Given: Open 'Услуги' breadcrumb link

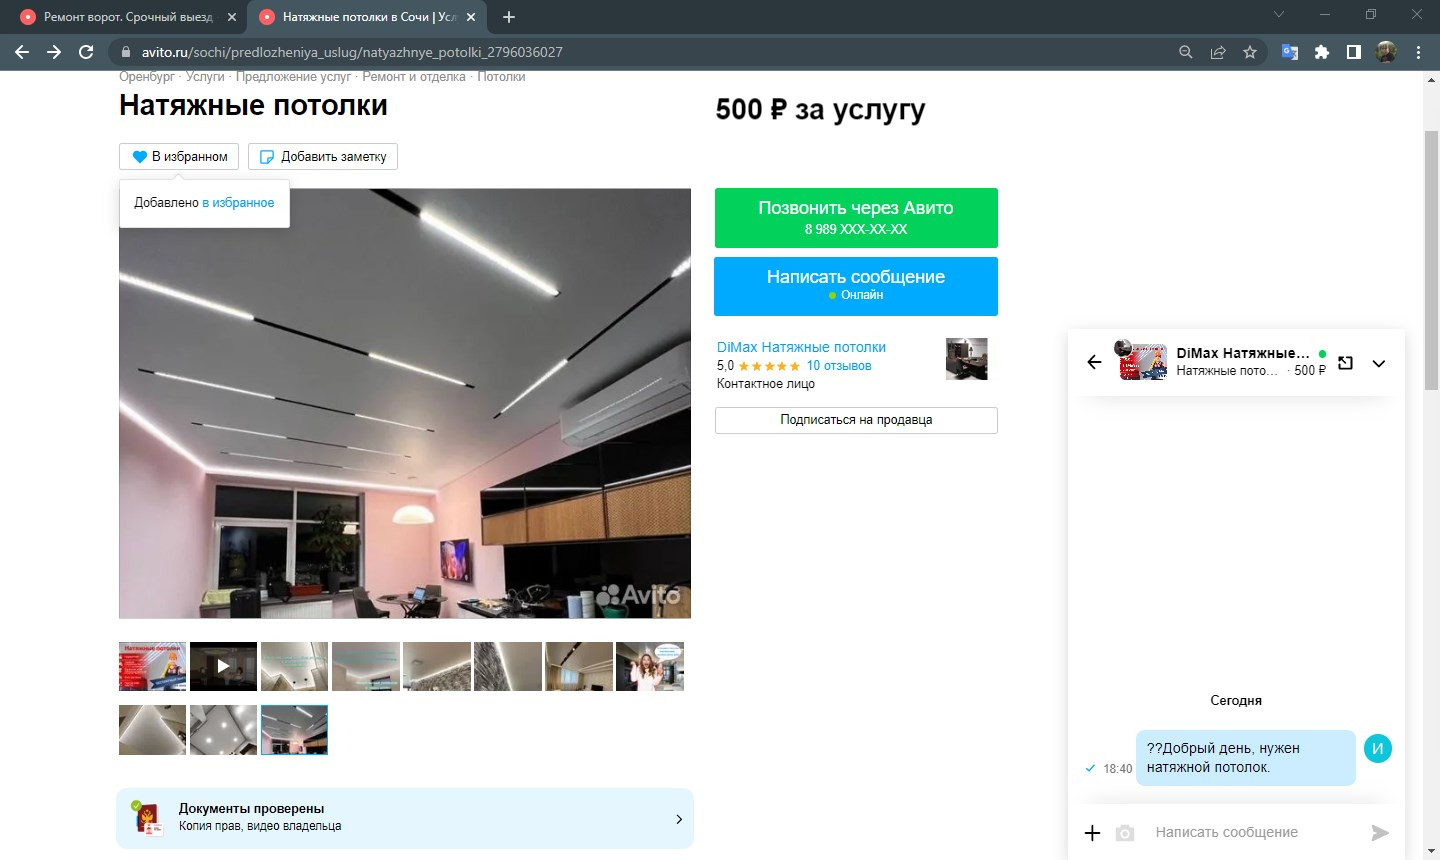Looking at the screenshot, I should click(x=205, y=77).
